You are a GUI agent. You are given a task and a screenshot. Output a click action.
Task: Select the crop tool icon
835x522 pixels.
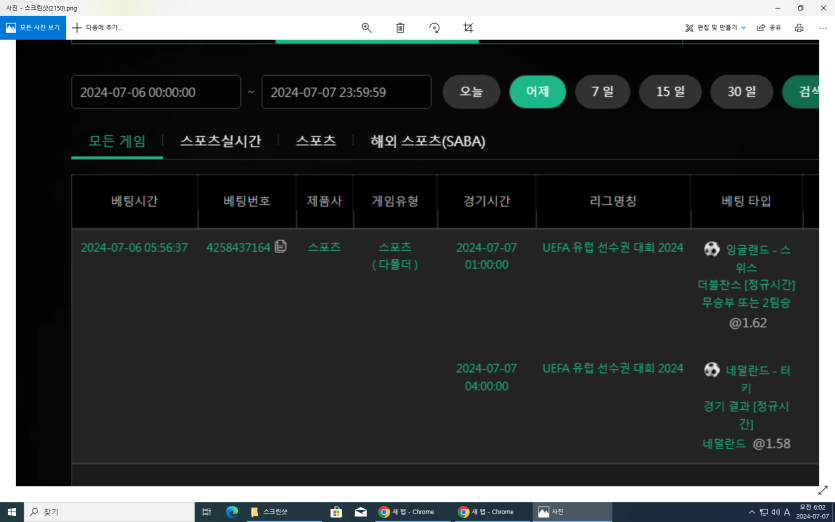click(468, 28)
